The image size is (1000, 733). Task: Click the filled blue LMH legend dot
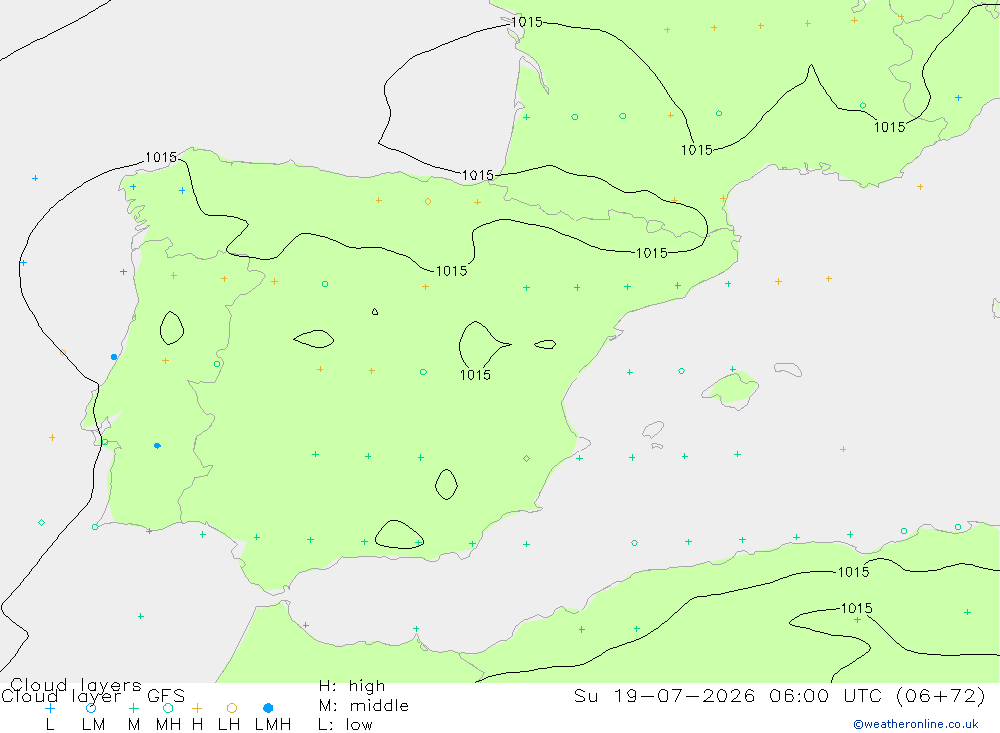(x=268, y=708)
